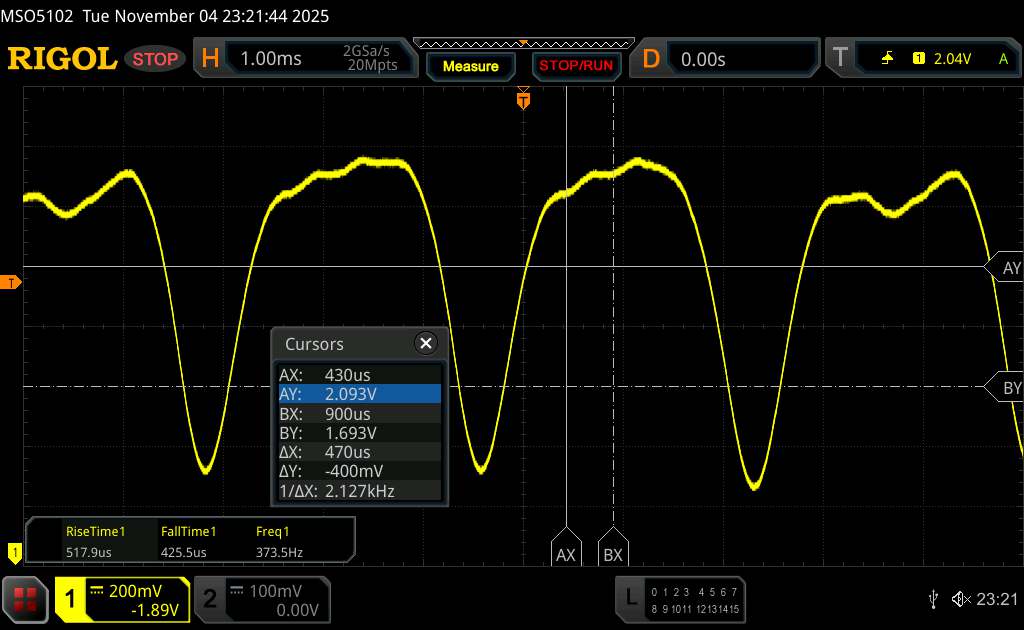Open the red grid function menu icon

coord(26,599)
